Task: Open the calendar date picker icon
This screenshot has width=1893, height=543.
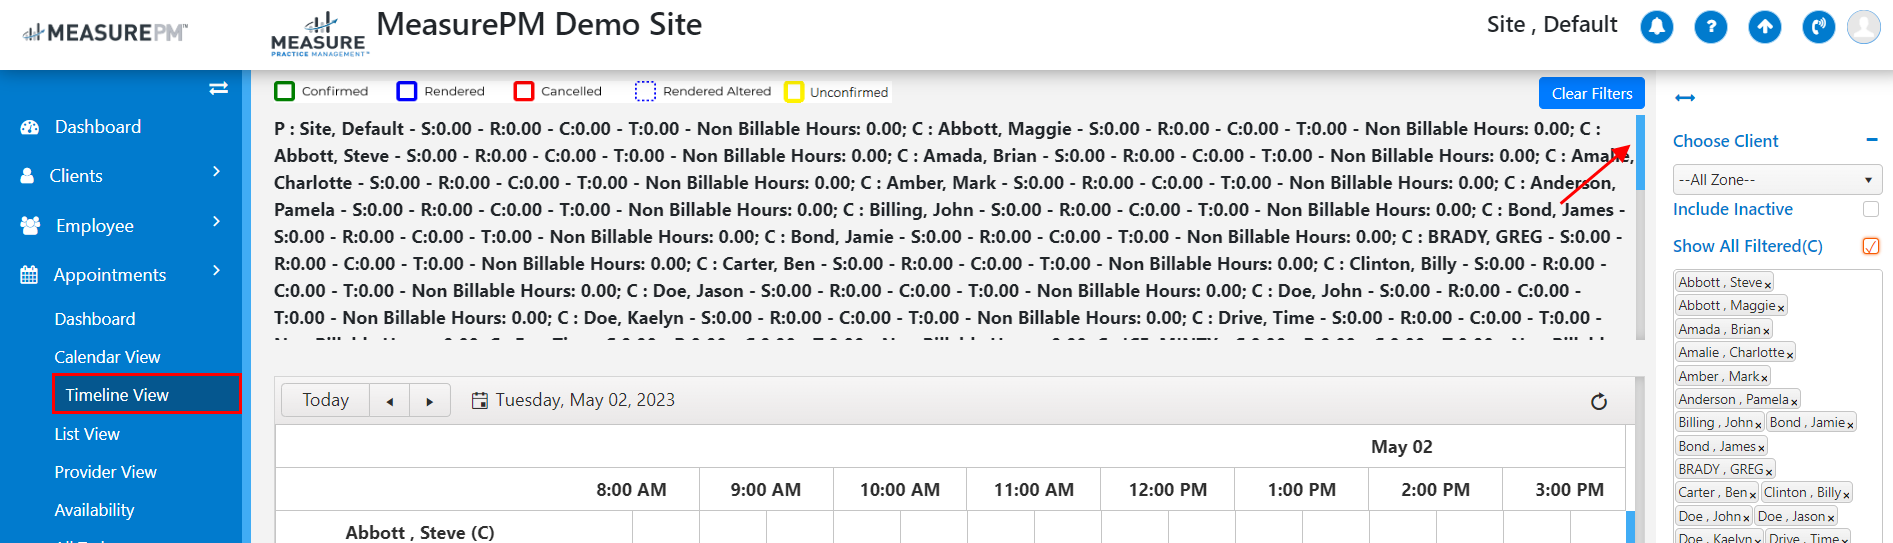Action: tap(480, 400)
